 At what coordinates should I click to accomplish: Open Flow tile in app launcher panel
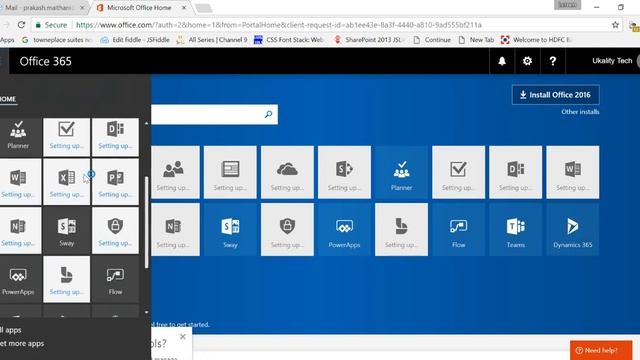pyautogui.click(x=116, y=279)
